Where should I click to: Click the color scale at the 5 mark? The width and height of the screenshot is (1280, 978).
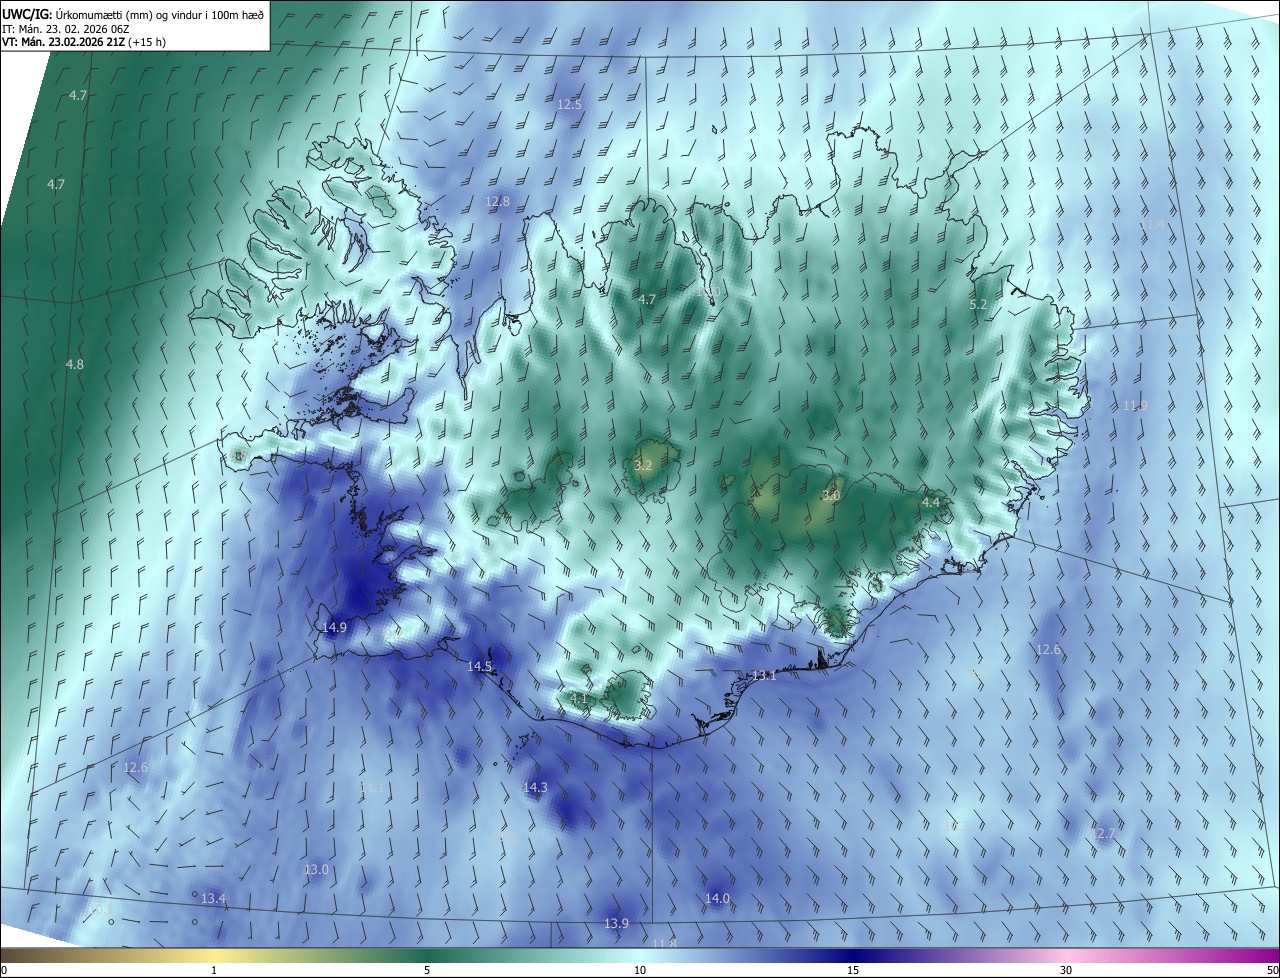click(x=427, y=955)
